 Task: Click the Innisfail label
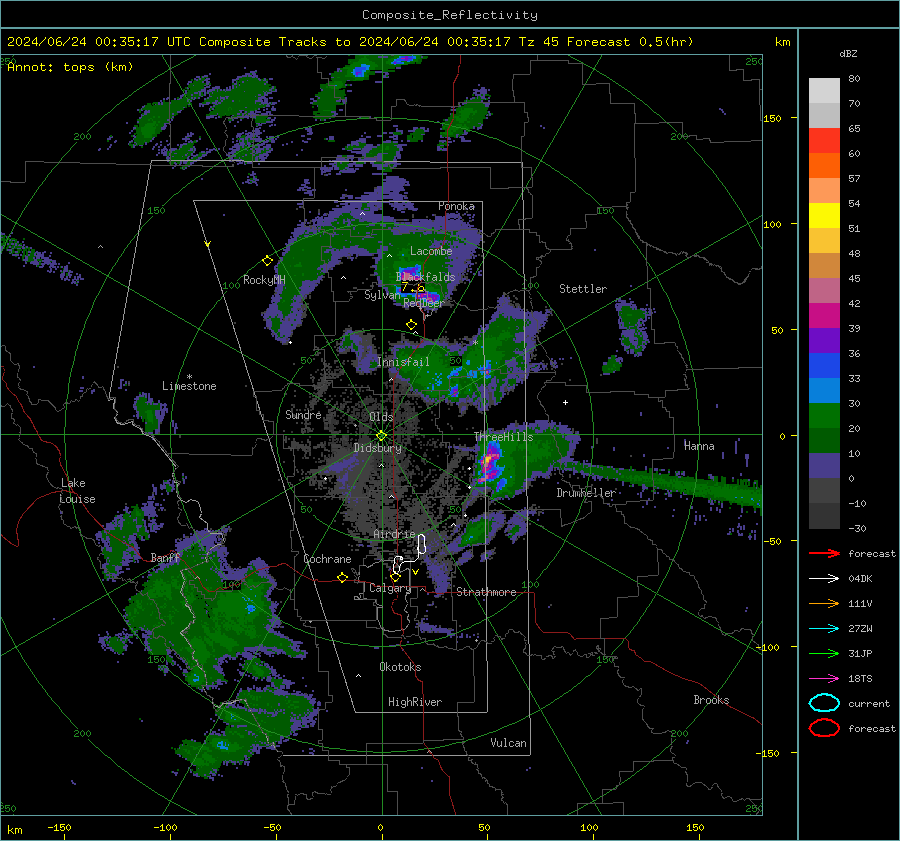(x=403, y=362)
